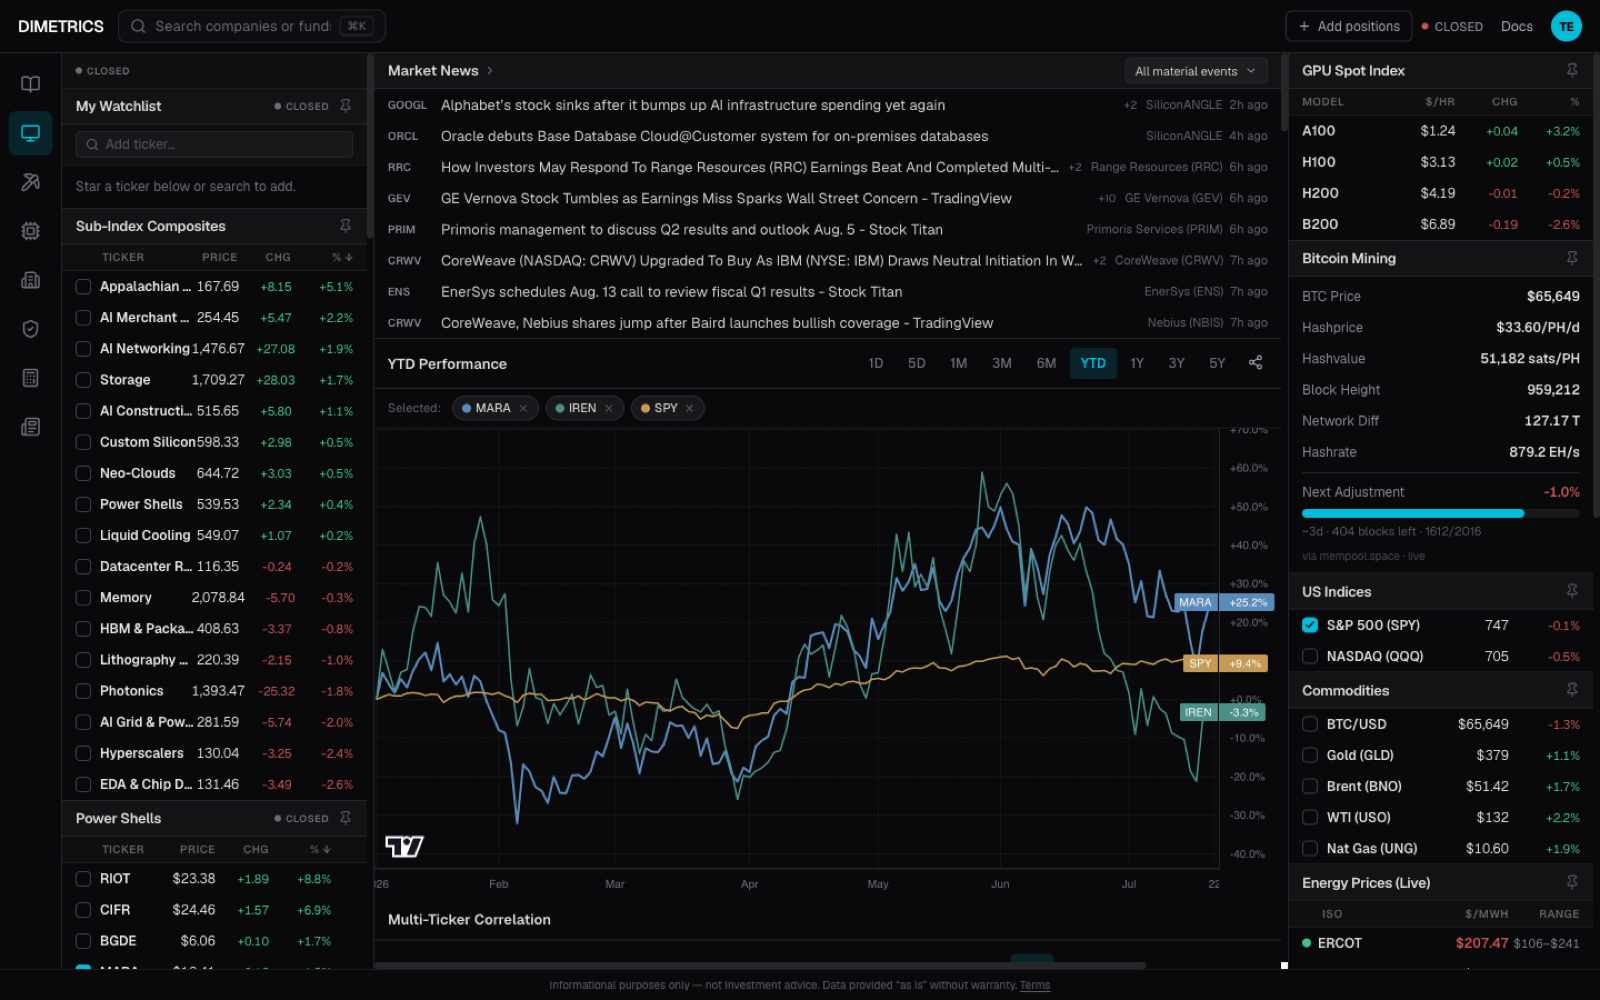Open the Terms link in footer

pyautogui.click(x=1035, y=985)
